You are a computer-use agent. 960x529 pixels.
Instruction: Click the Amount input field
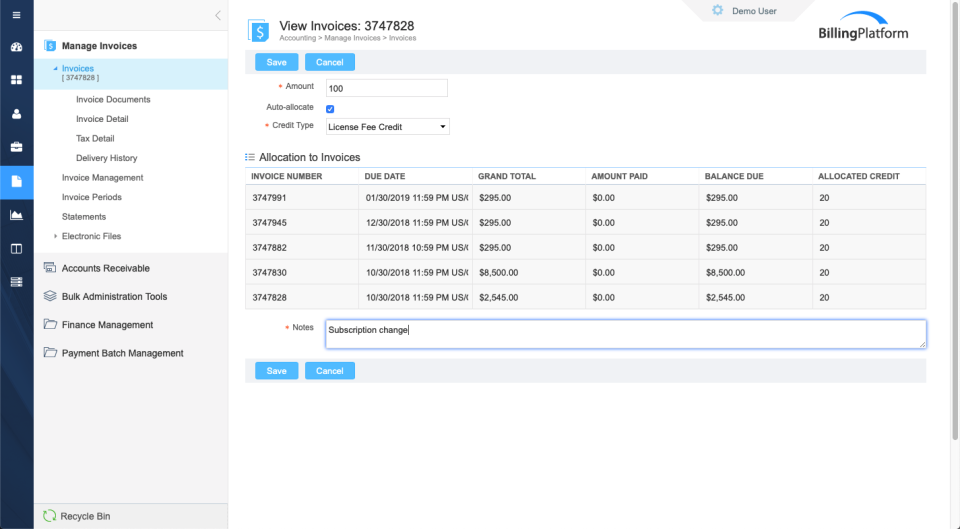point(387,88)
